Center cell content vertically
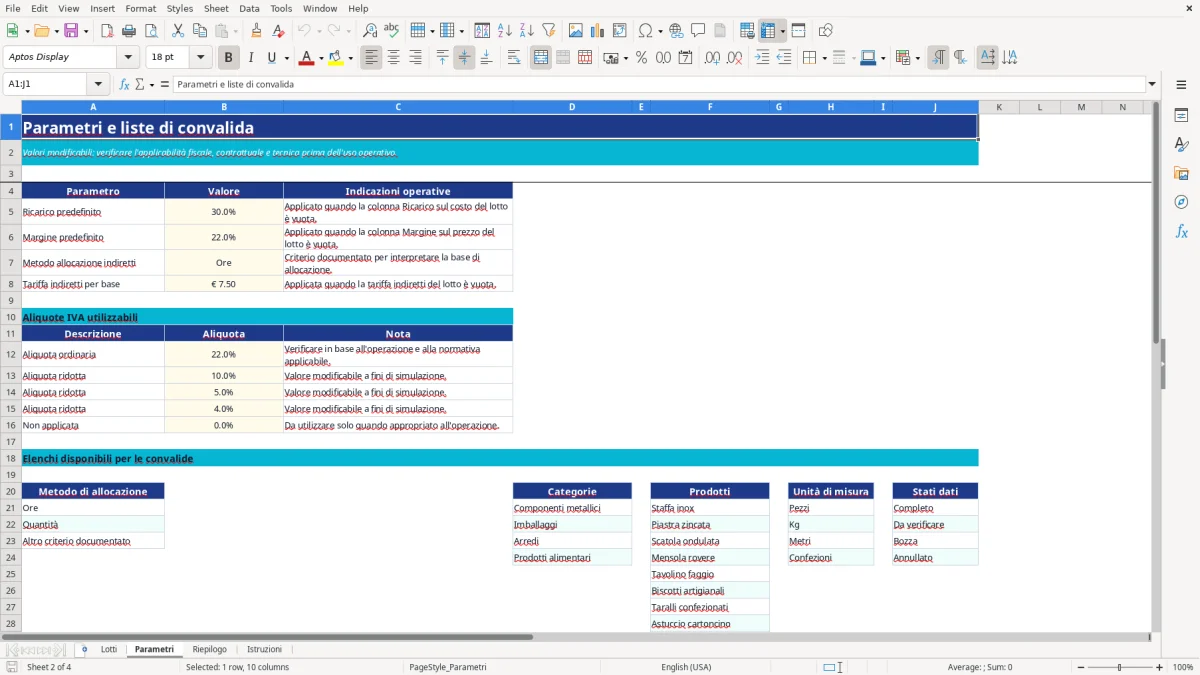This screenshot has height=675, width=1200. coord(464,58)
